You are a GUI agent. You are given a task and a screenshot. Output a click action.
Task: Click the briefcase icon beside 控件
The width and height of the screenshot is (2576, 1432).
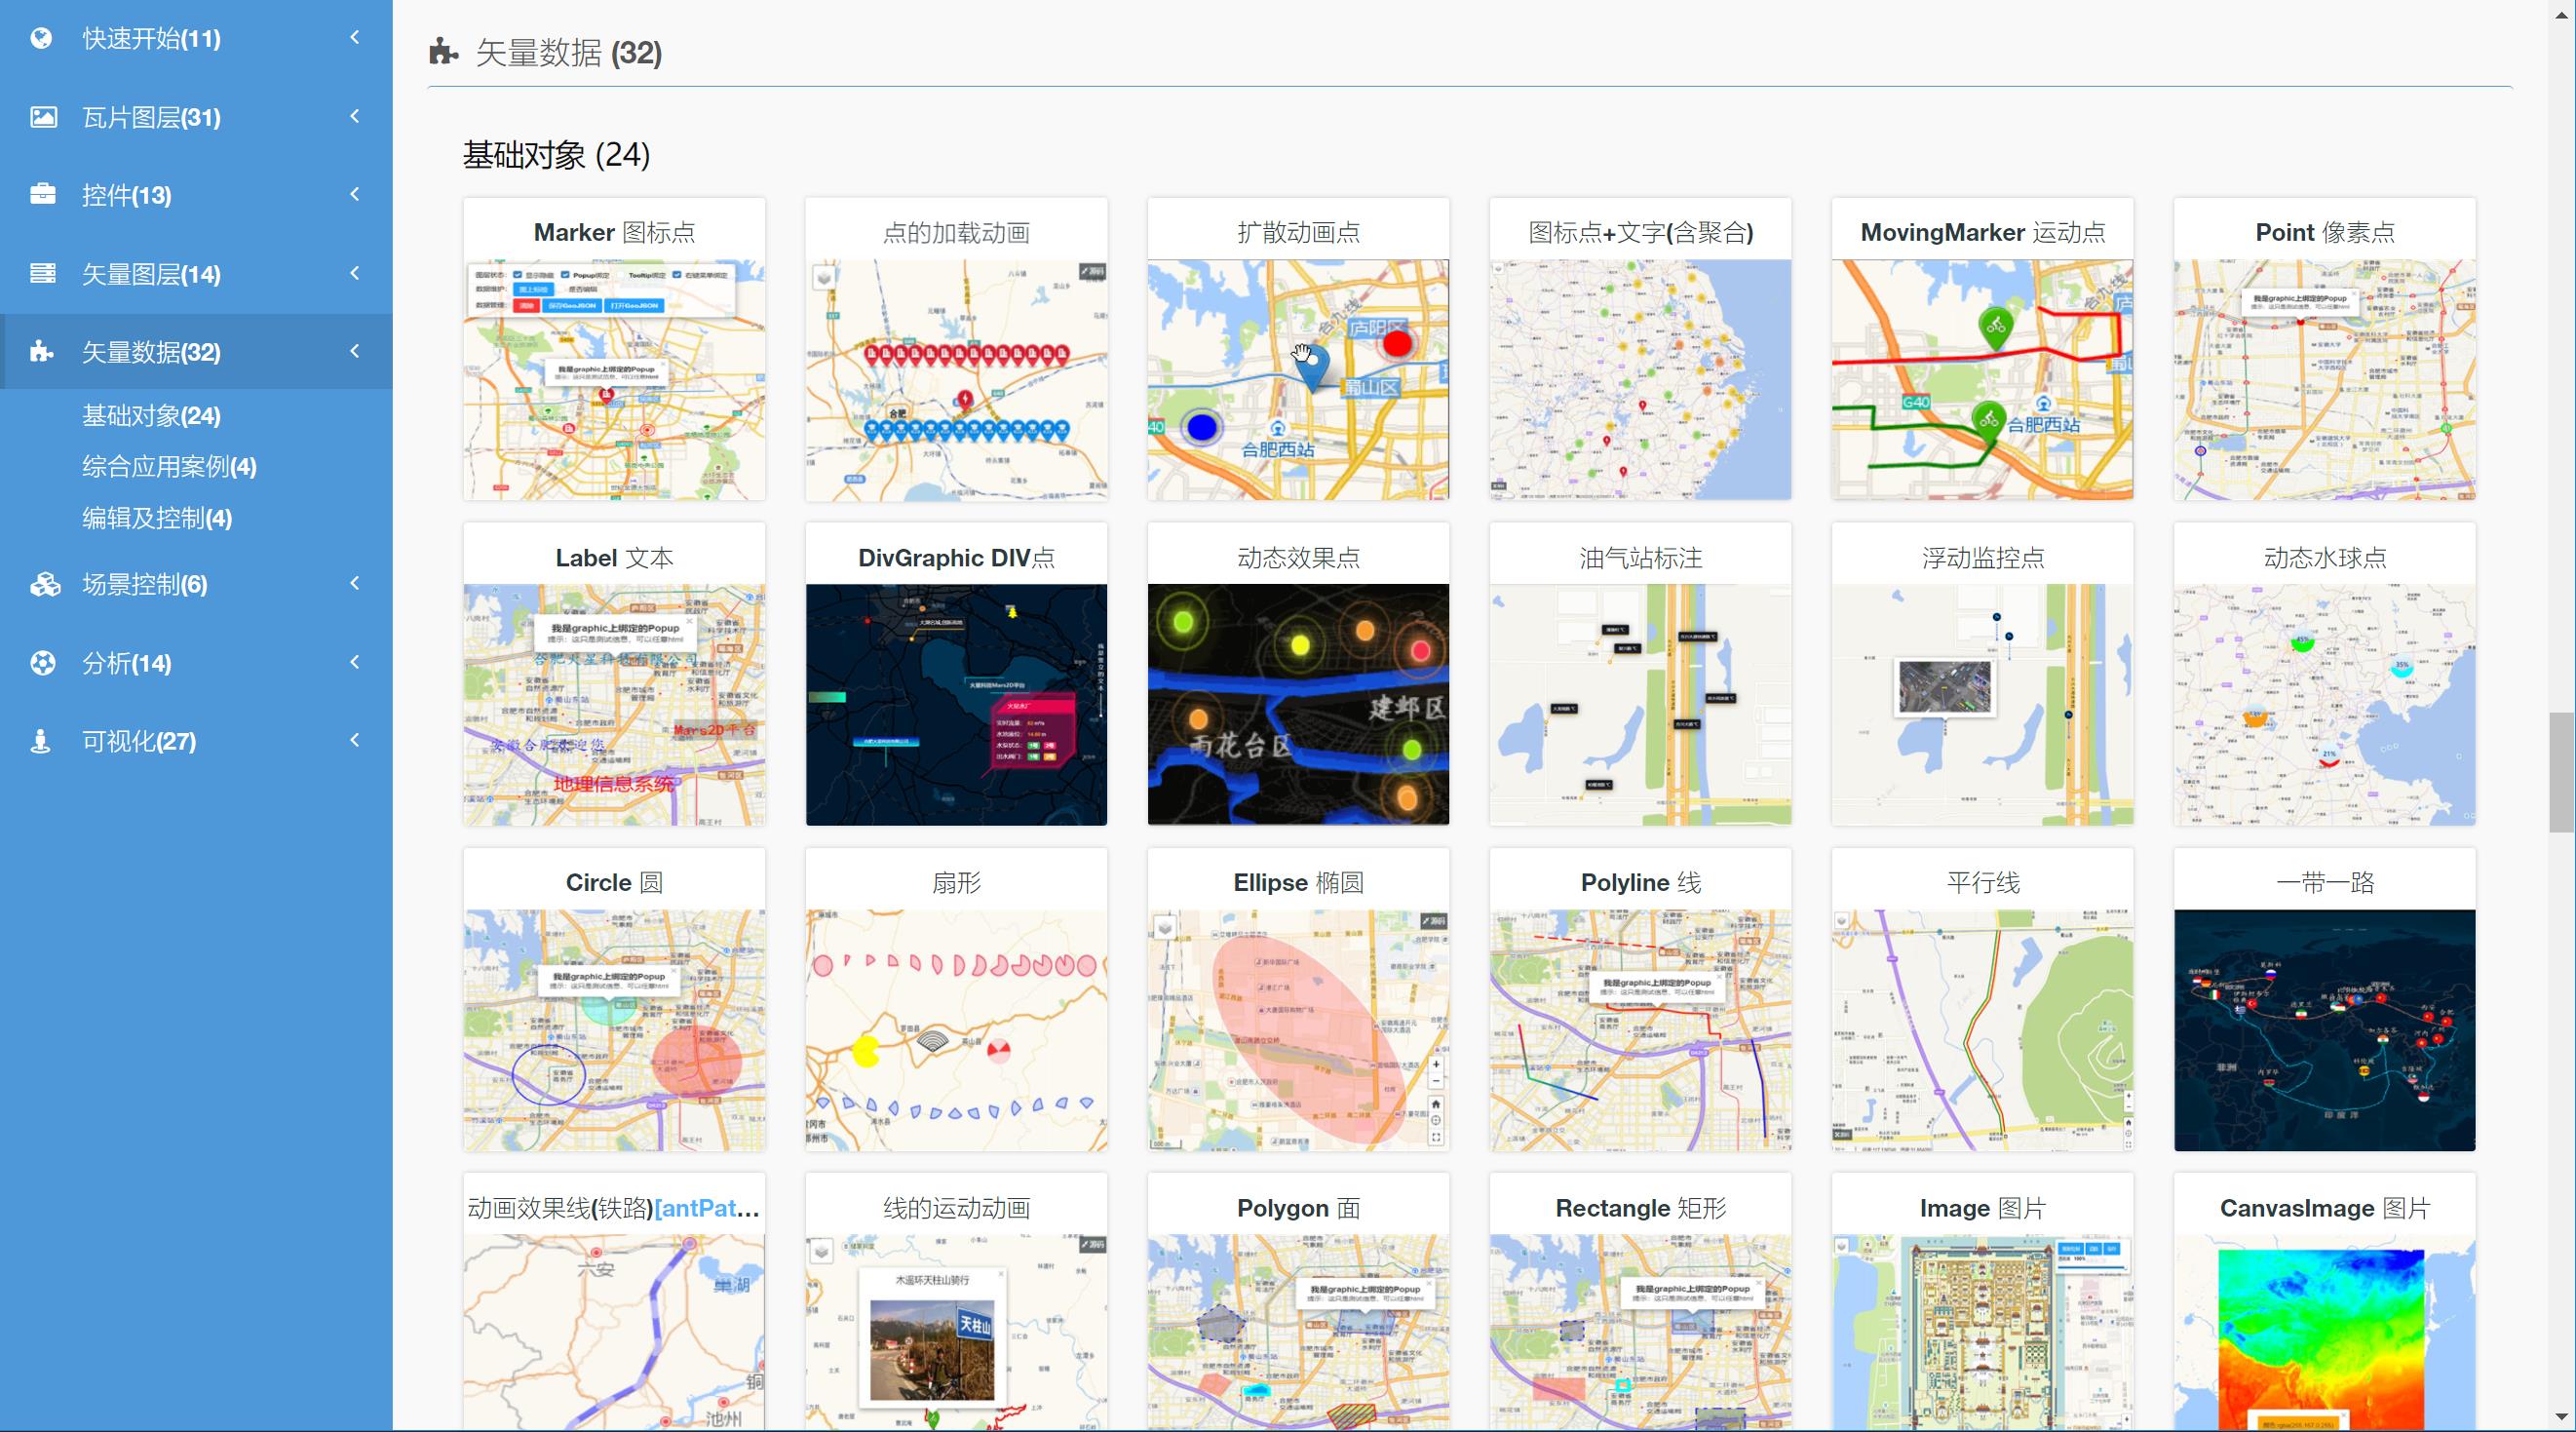pyautogui.click(x=43, y=194)
